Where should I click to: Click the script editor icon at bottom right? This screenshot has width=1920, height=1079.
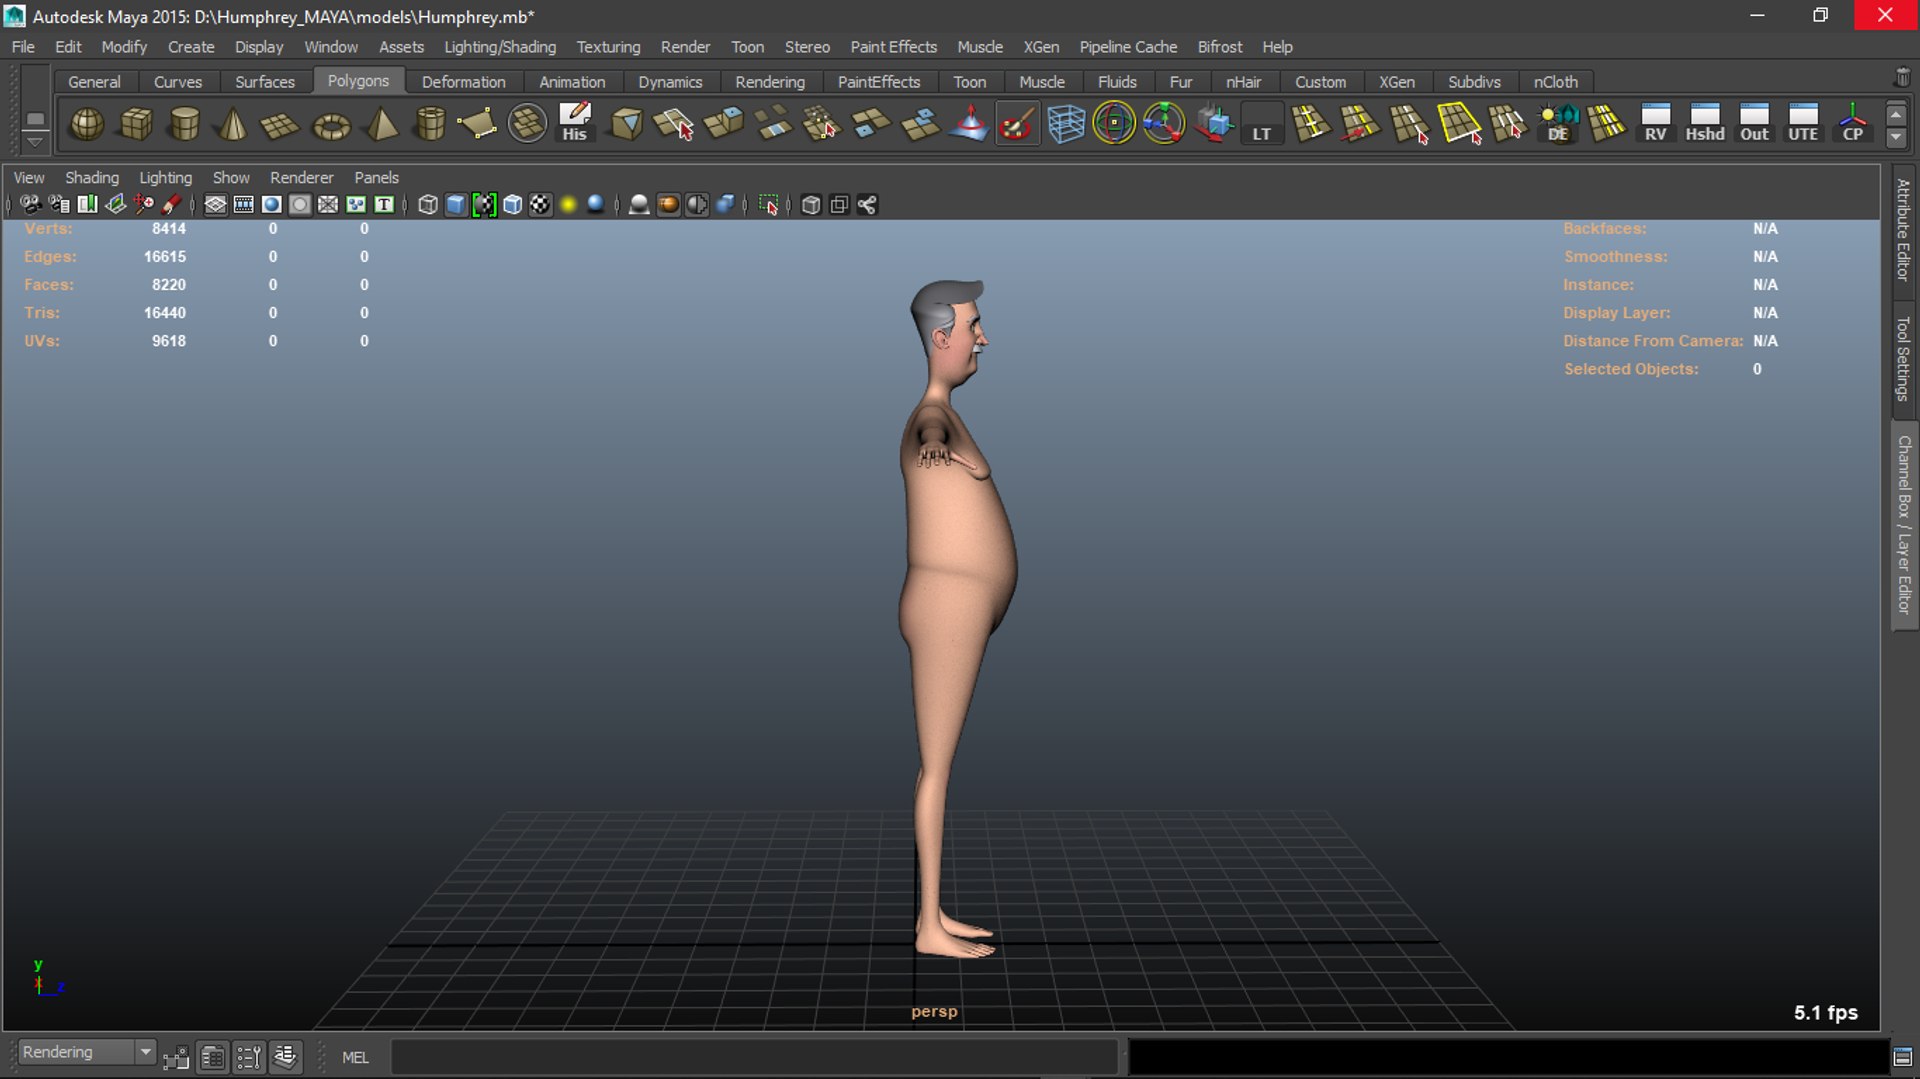point(1902,1057)
